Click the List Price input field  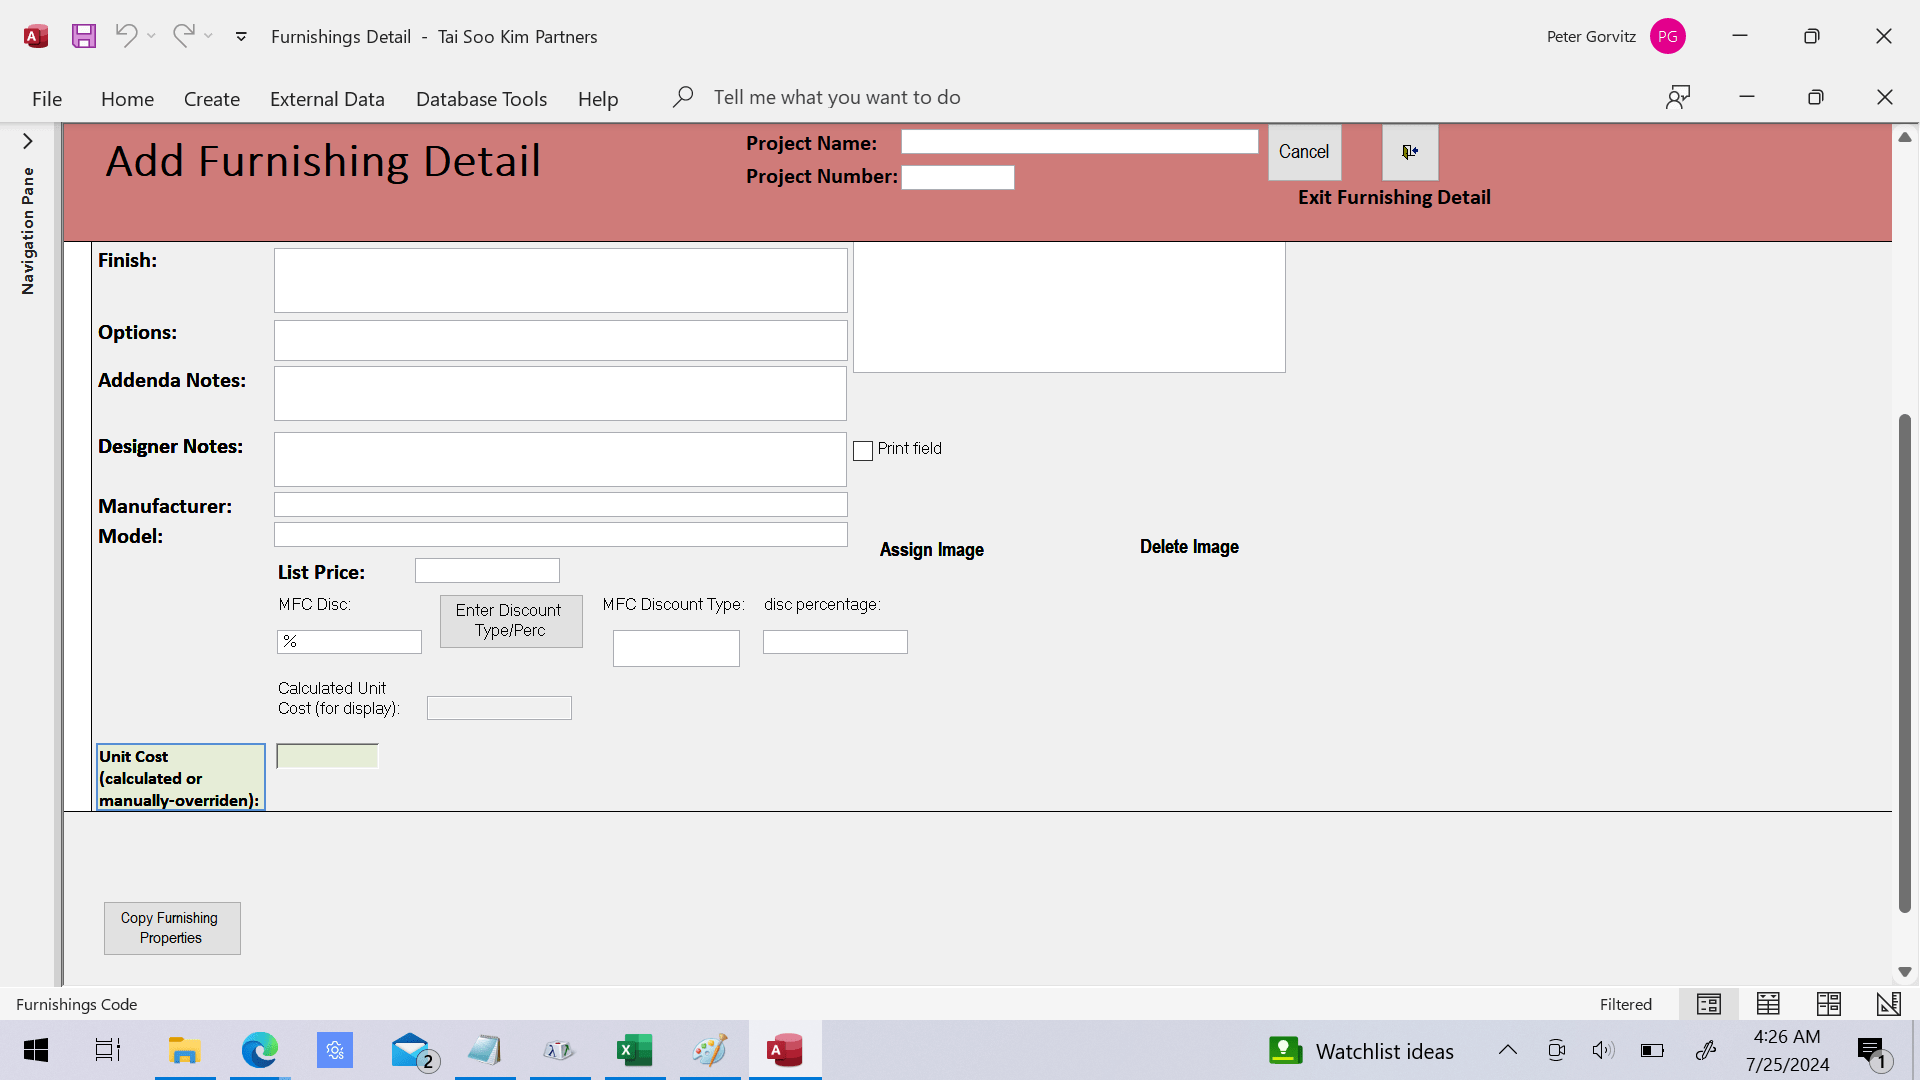click(x=487, y=571)
